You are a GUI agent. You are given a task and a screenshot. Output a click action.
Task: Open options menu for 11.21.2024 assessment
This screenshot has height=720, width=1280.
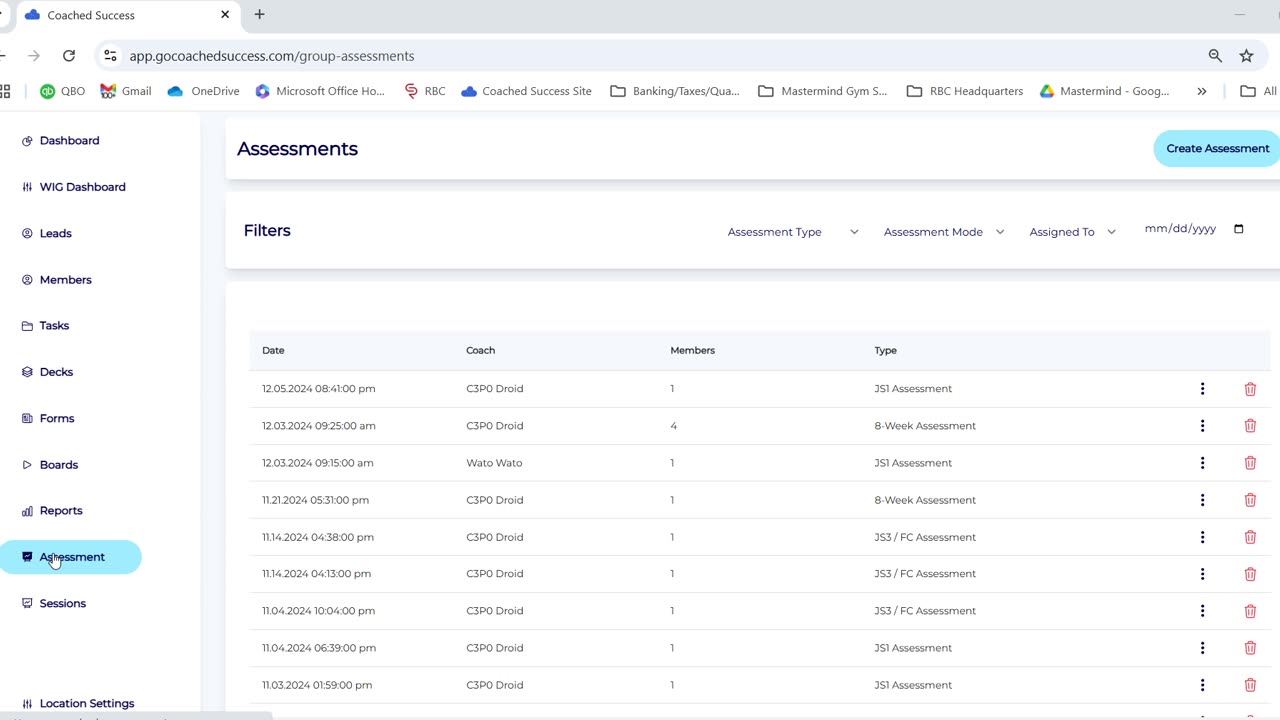1202,500
